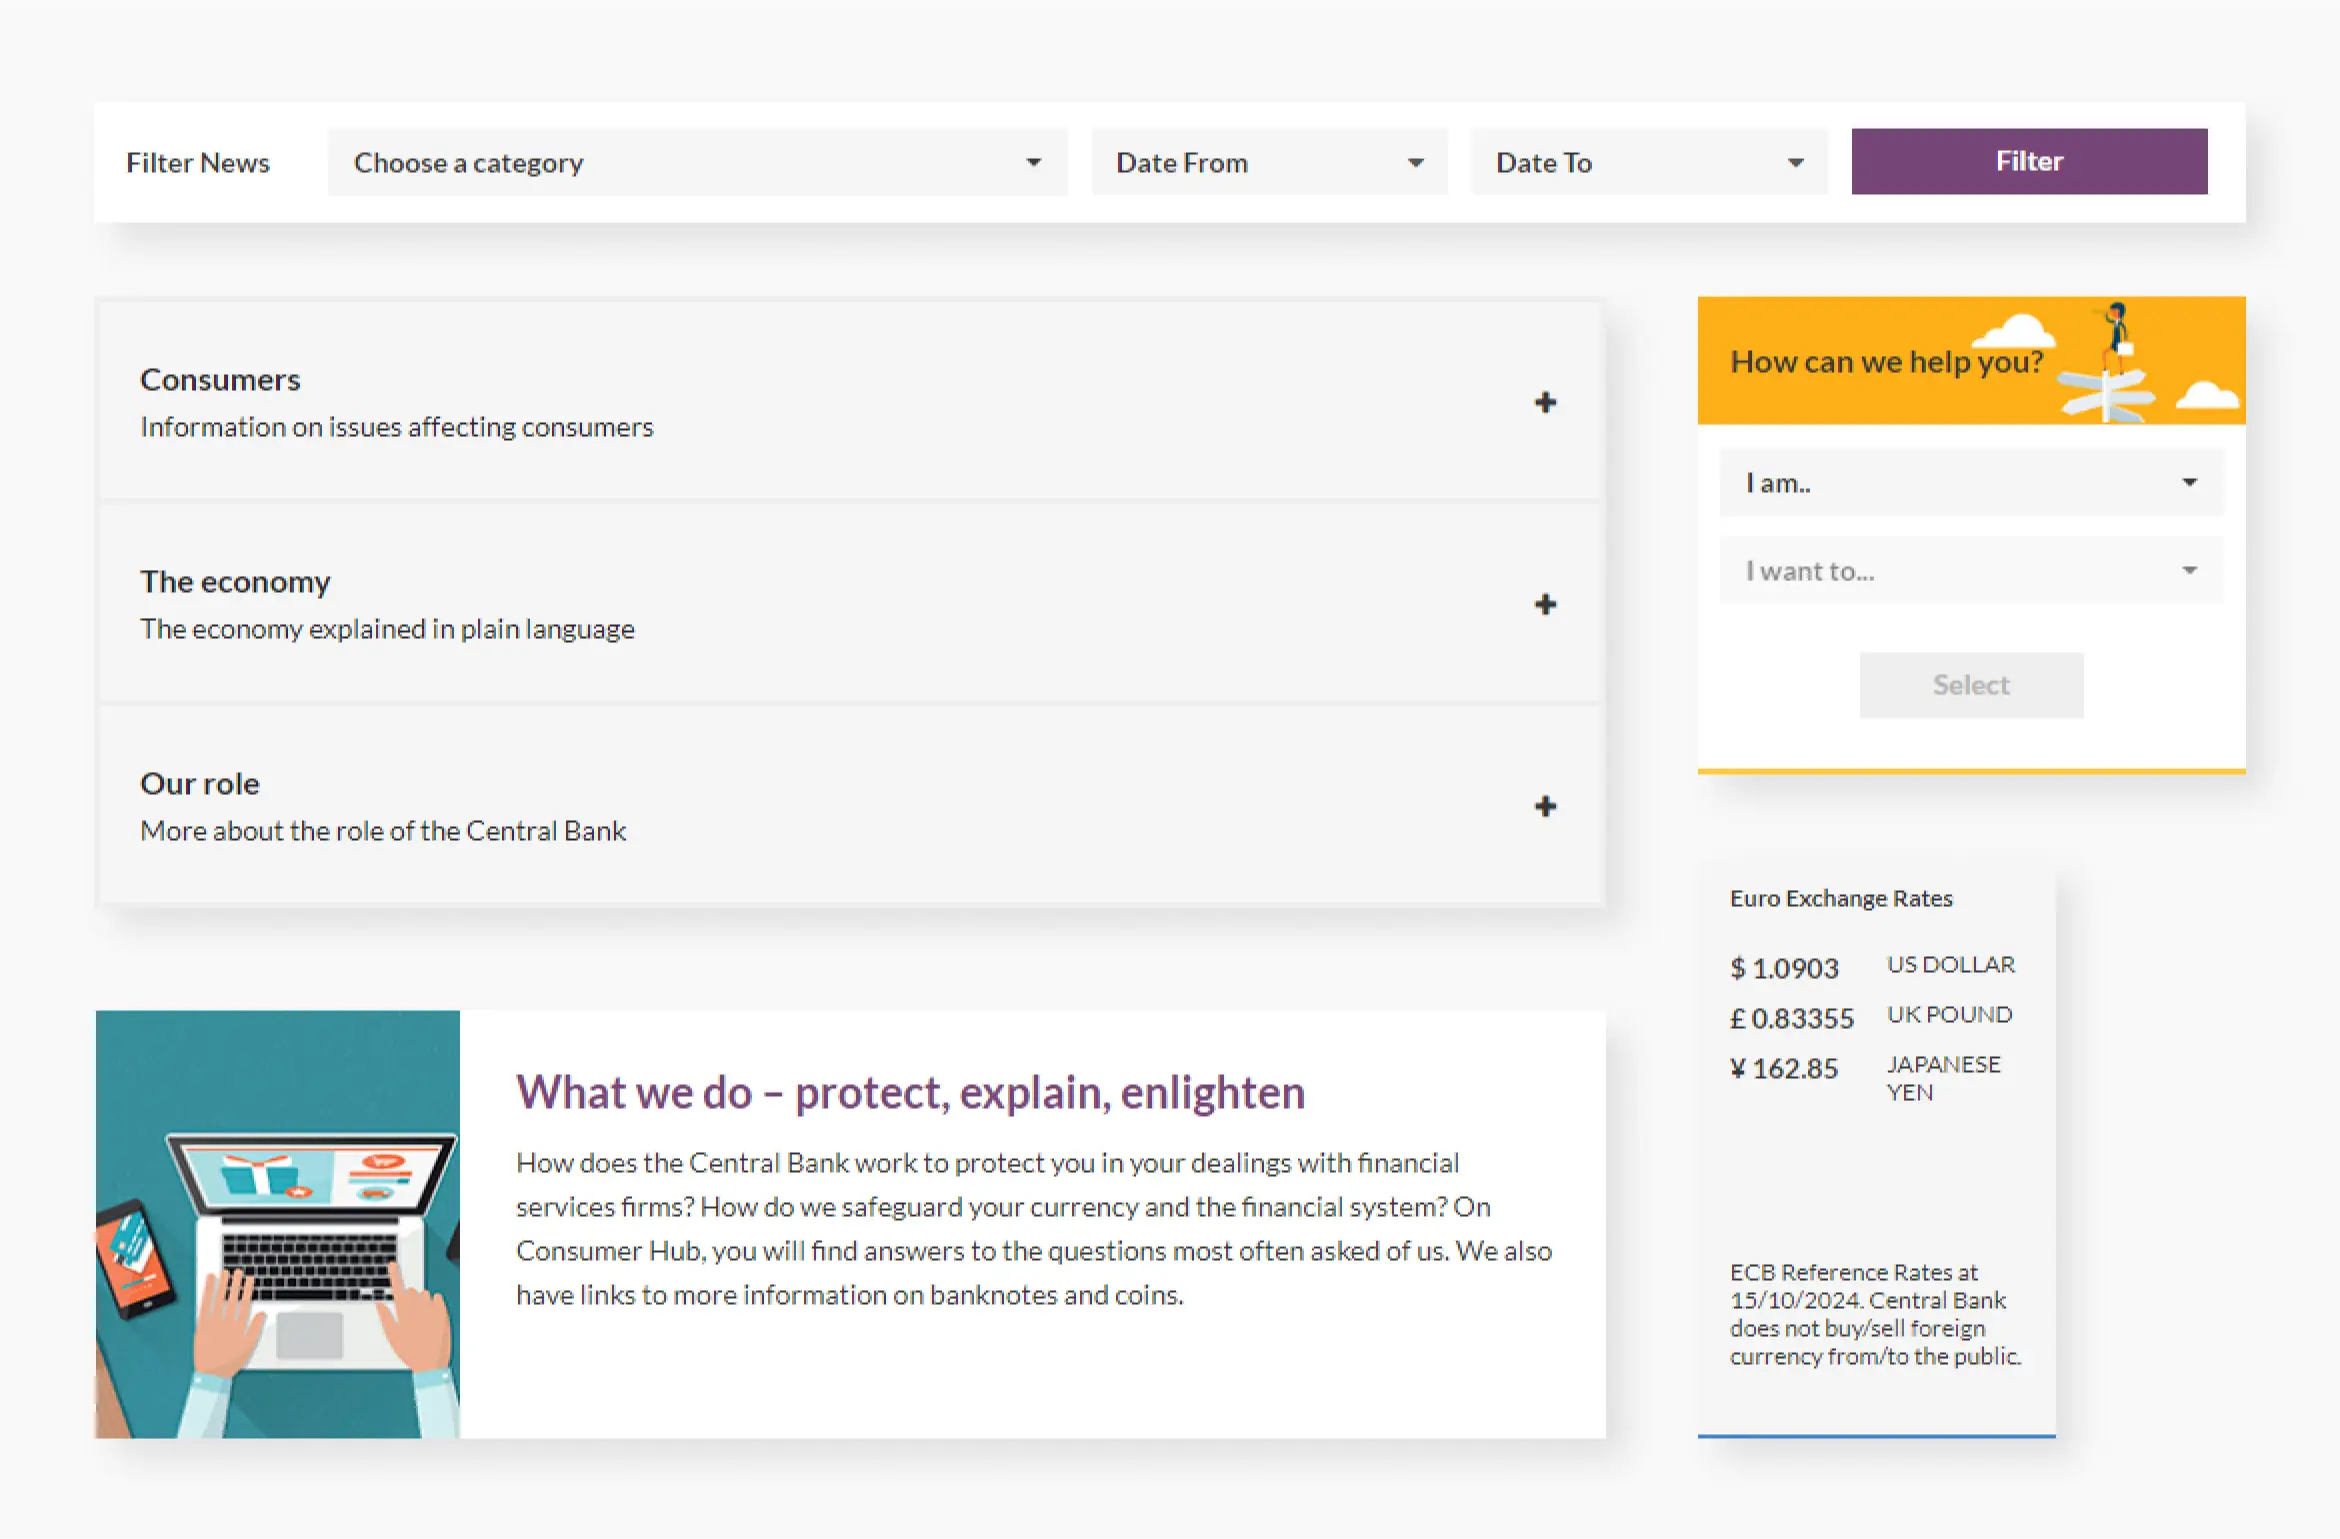
Task: Click the Choose a category dropdown arrow
Action: (x=1033, y=162)
